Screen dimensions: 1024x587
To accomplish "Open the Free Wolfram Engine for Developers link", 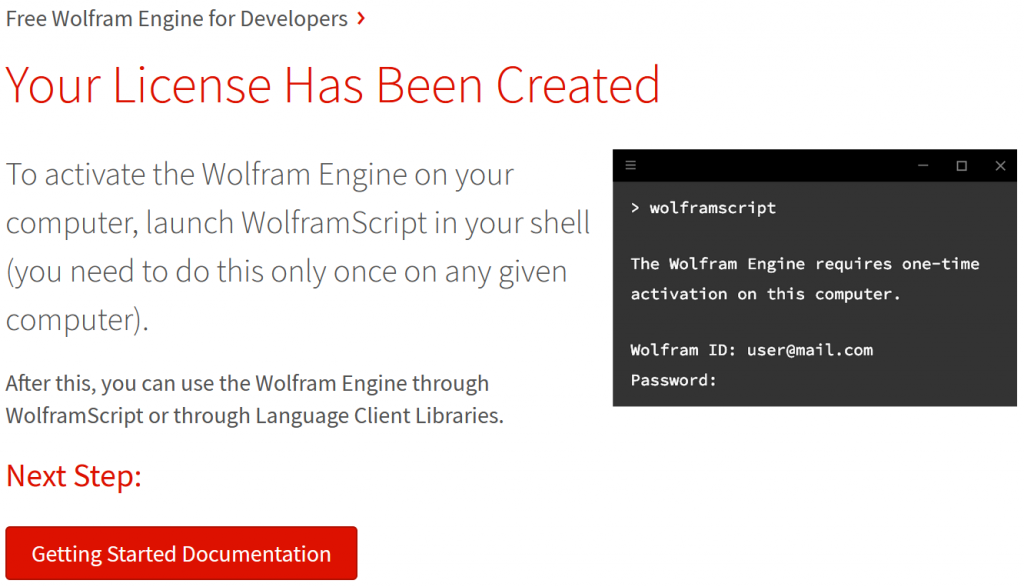I will pyautogui.click(x=176, y=17).
